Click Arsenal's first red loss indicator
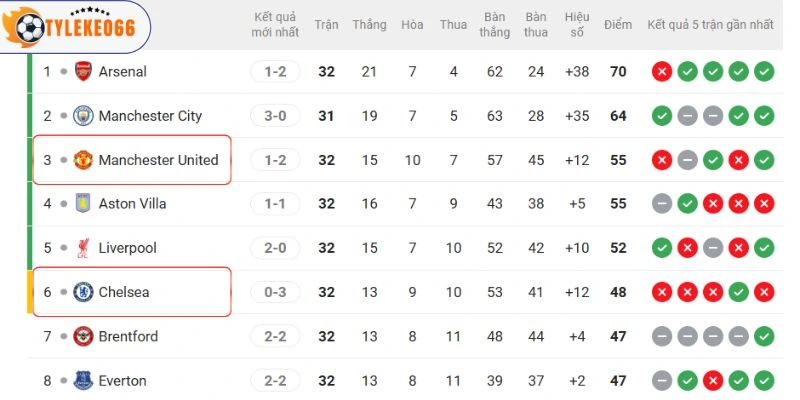The height and width of the screenshot is (400, 800). (x=662, y=72)
